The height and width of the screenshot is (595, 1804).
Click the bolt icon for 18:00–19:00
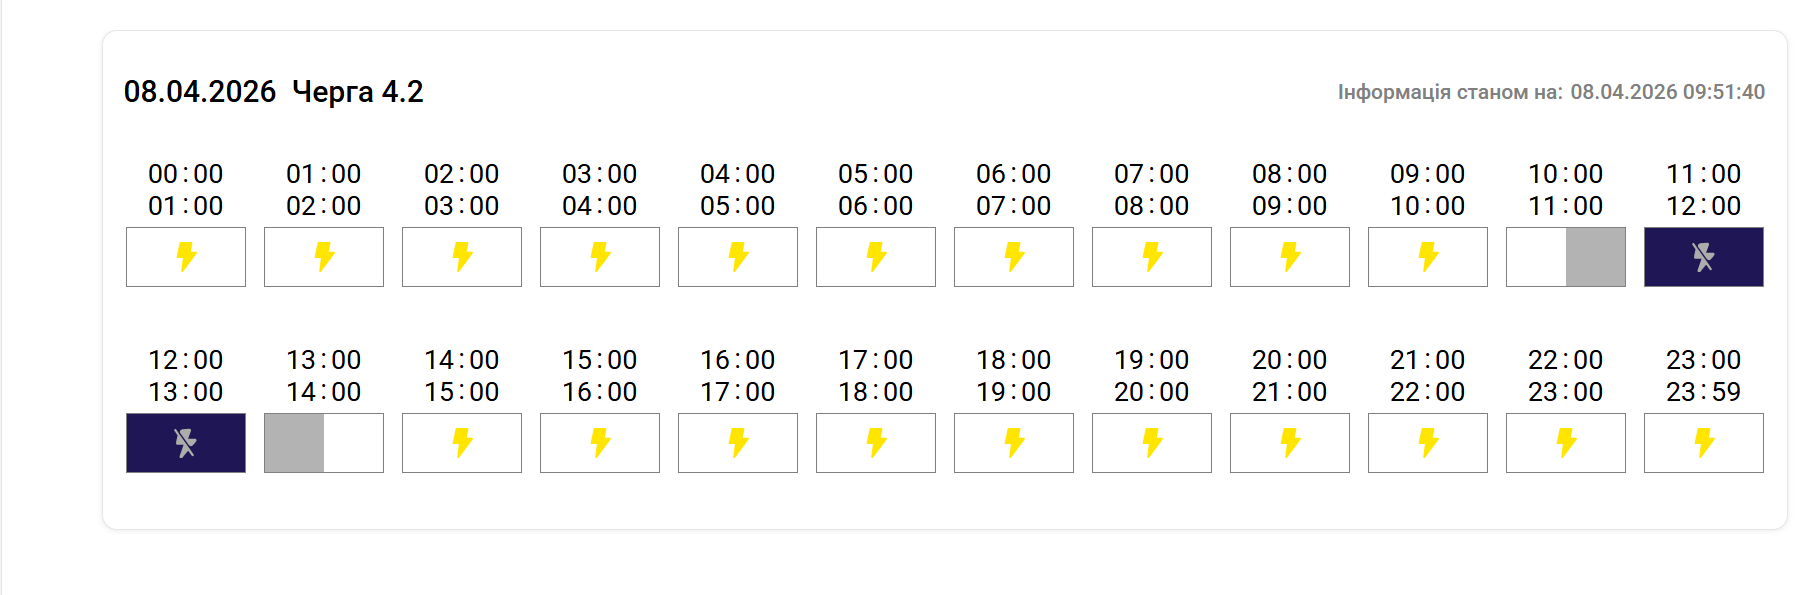click(x=1014, y=443)
